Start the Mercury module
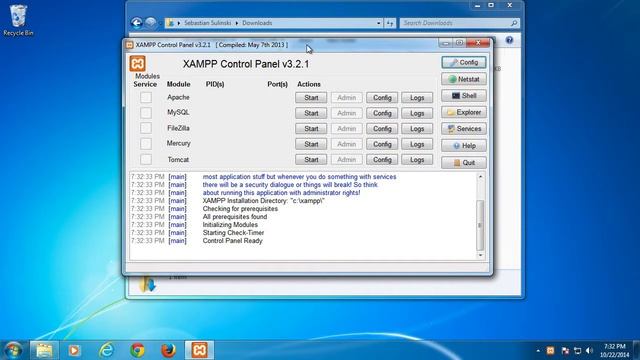This screenshot has width=640, height=360. [x=311, y=144]
